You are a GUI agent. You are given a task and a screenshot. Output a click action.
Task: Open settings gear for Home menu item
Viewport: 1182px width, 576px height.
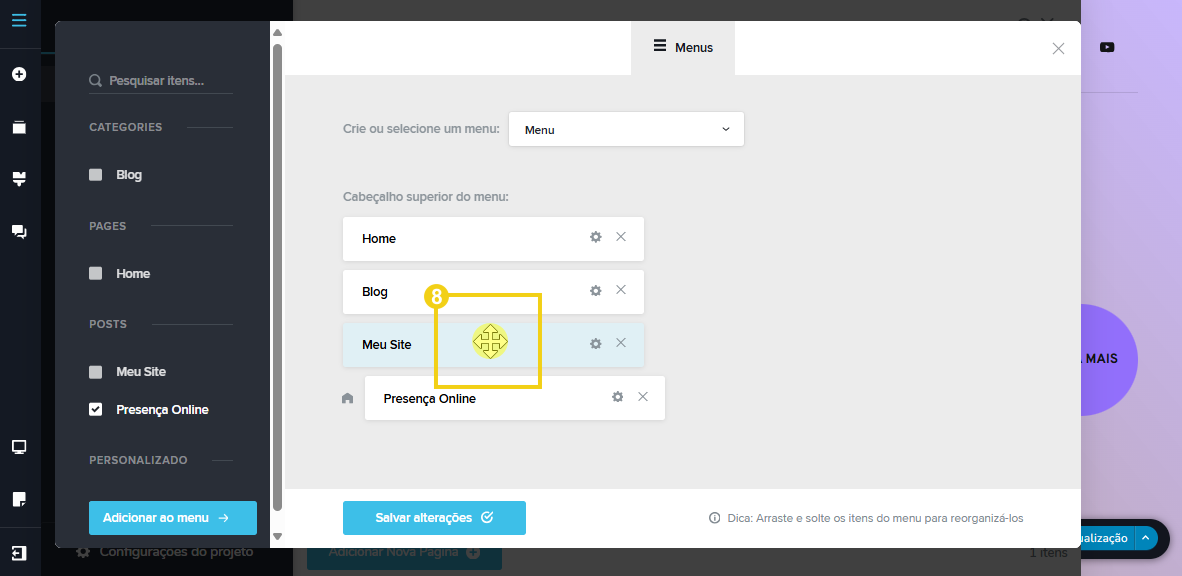pos(596,237)
